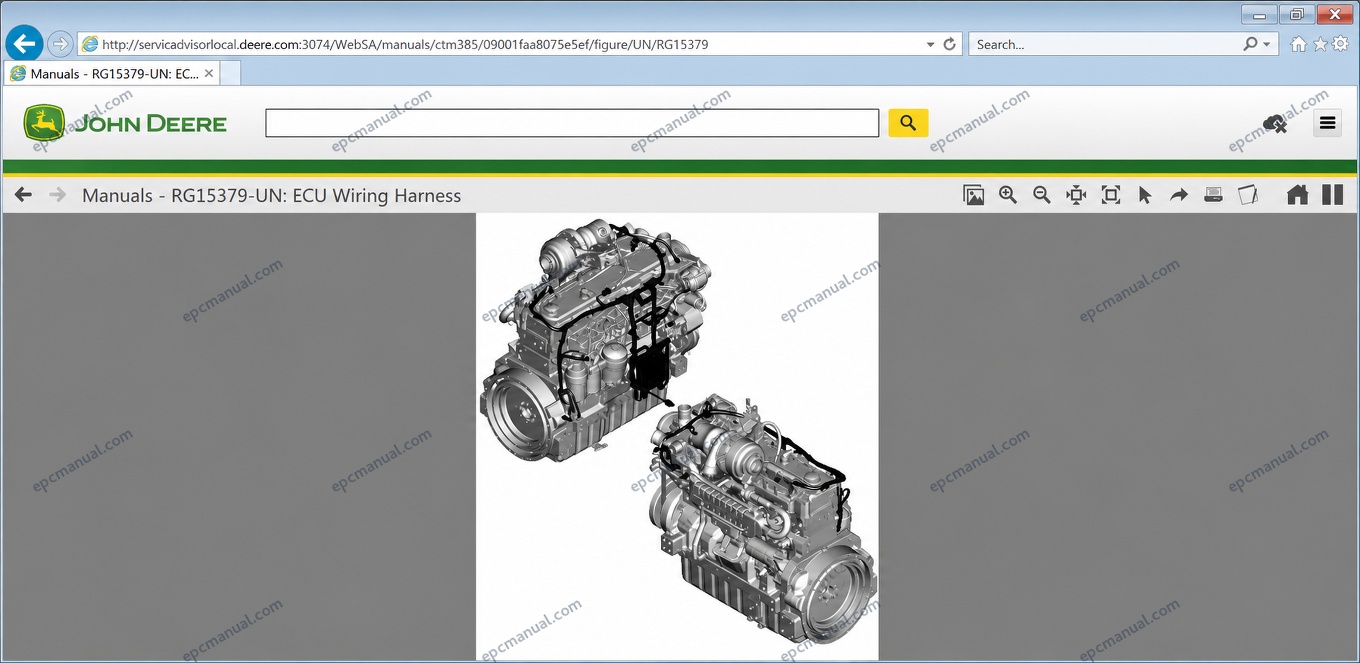The height and width of the screenshot is (663, 1360).
Task: Click the John Deere logo
Action: tap(126, 123)
